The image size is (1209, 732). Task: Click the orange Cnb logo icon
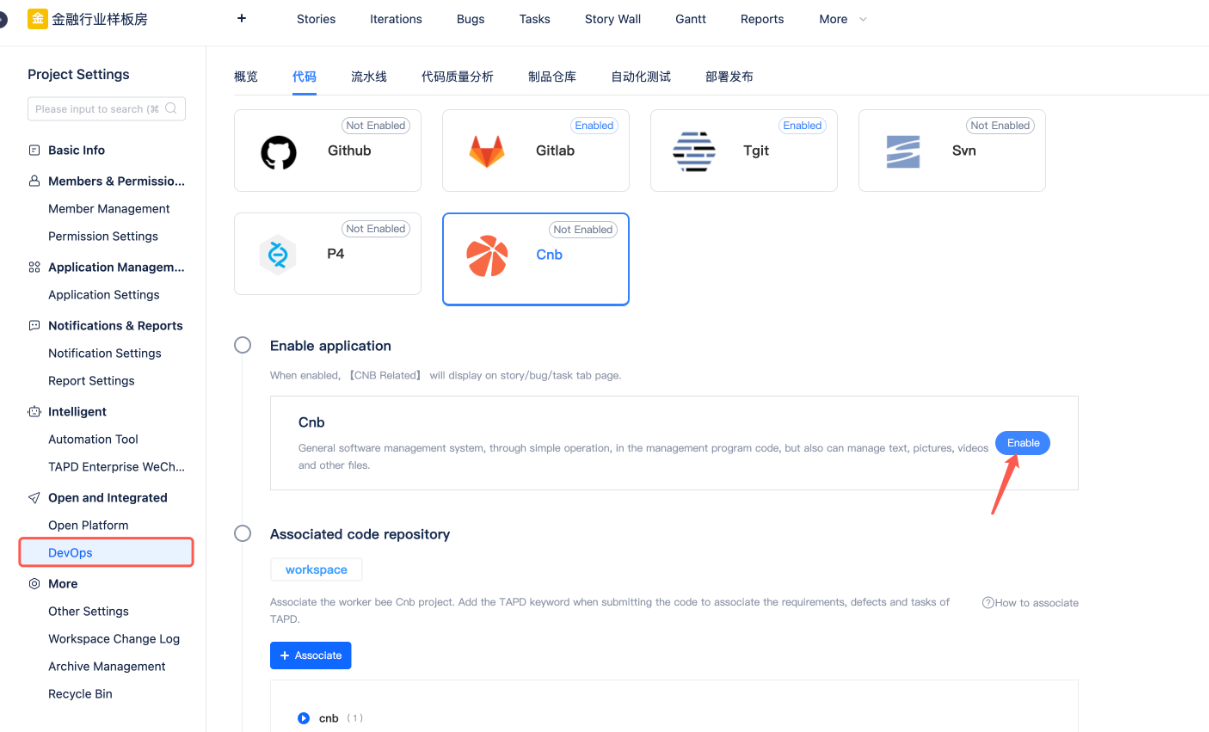[487, 256]
